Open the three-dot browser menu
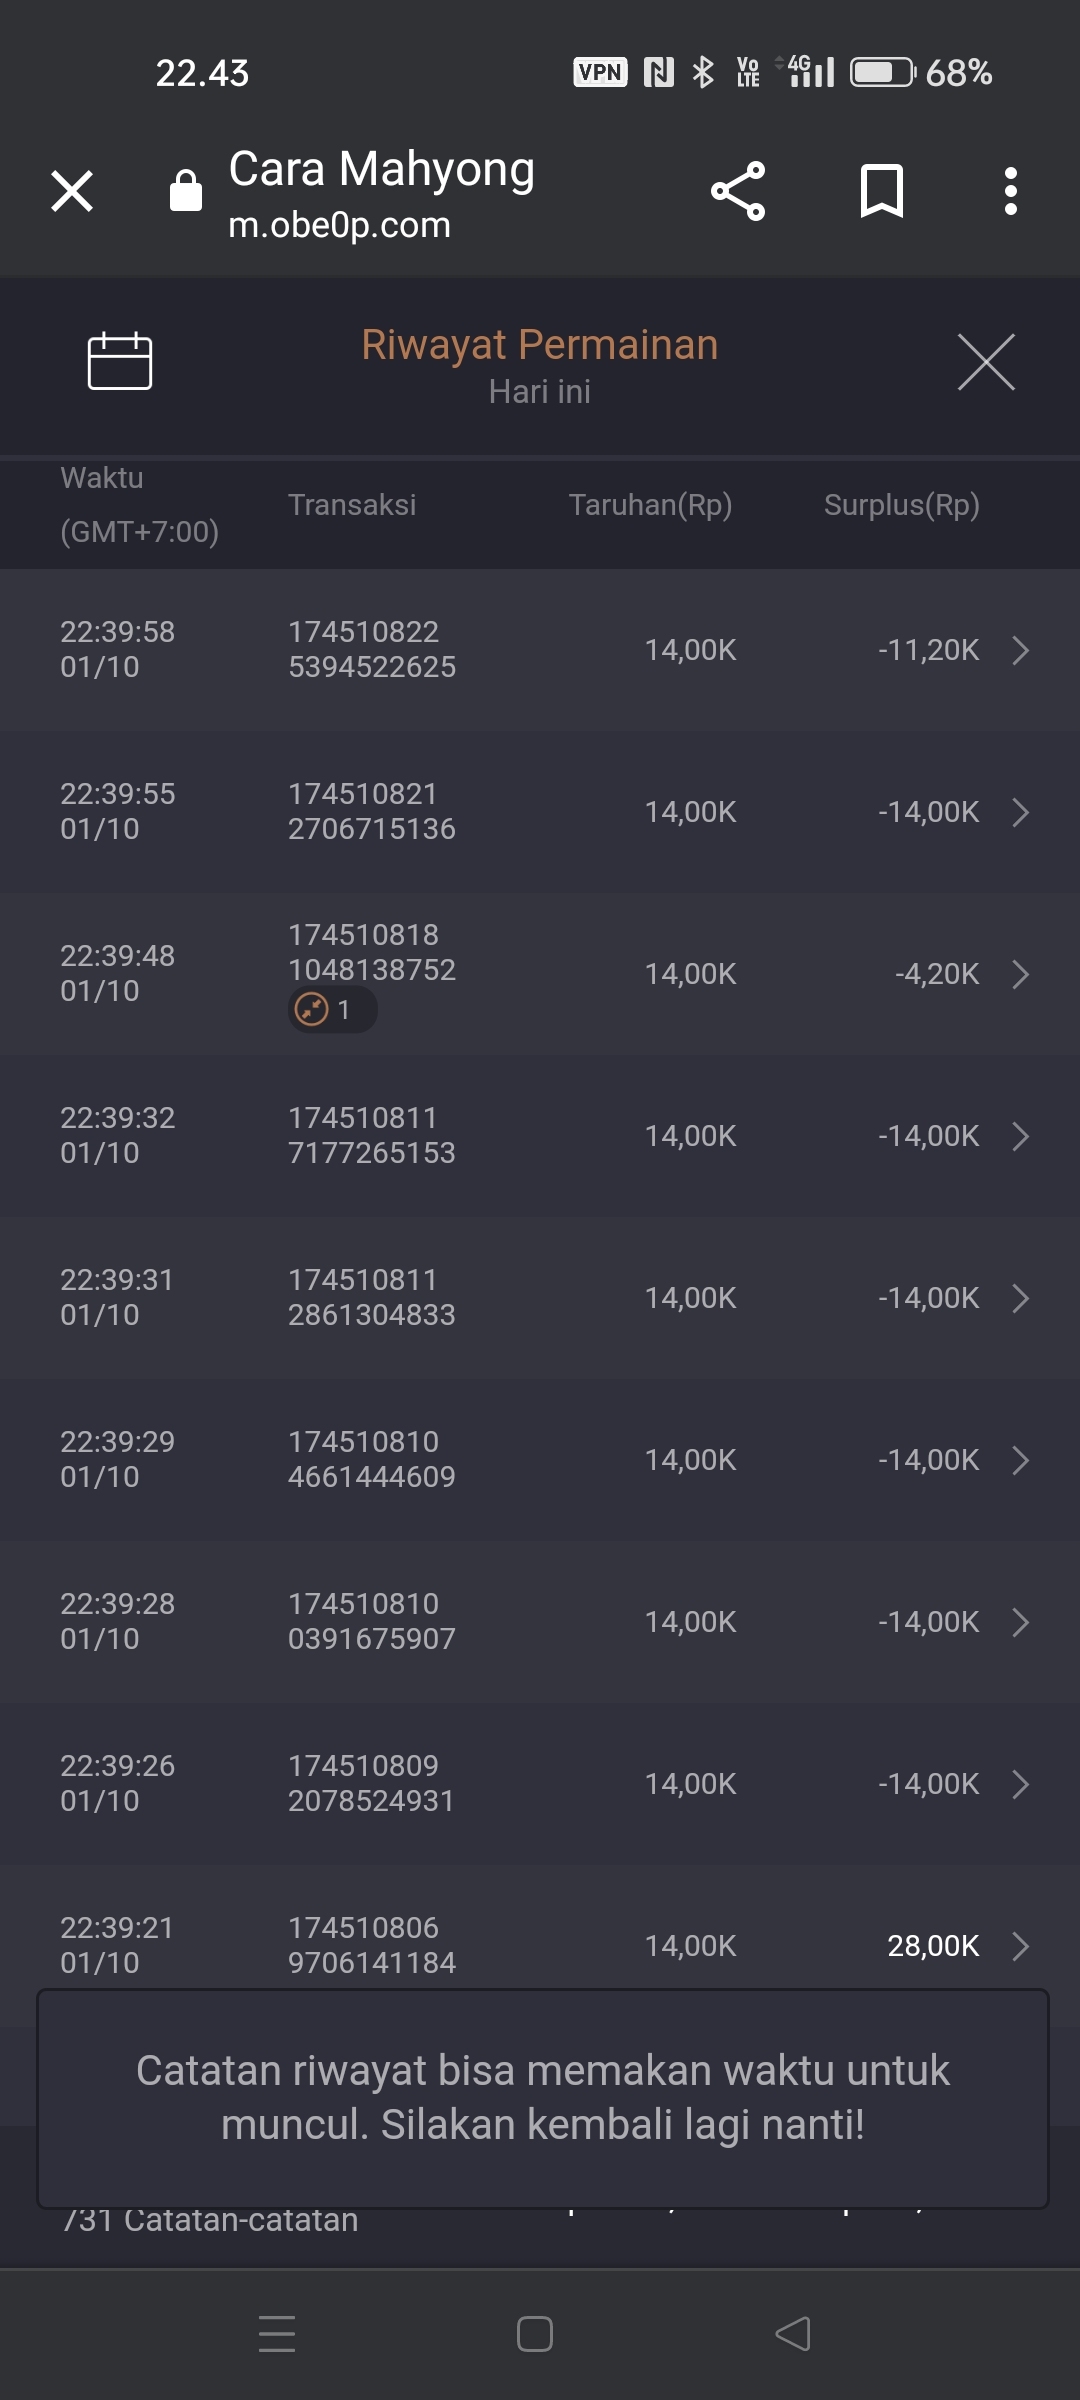The height and width of the screenshot is (2400, 1080). (x=1011, y=191)
